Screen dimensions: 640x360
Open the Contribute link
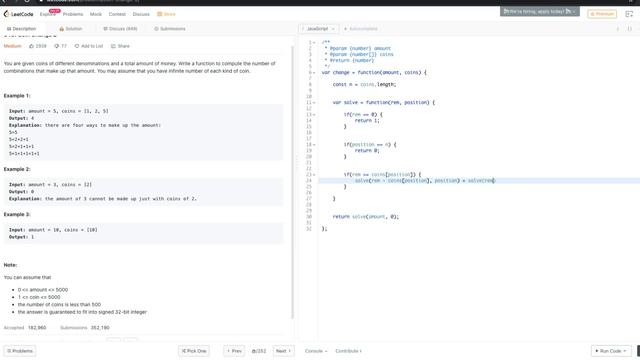[349, 351]
